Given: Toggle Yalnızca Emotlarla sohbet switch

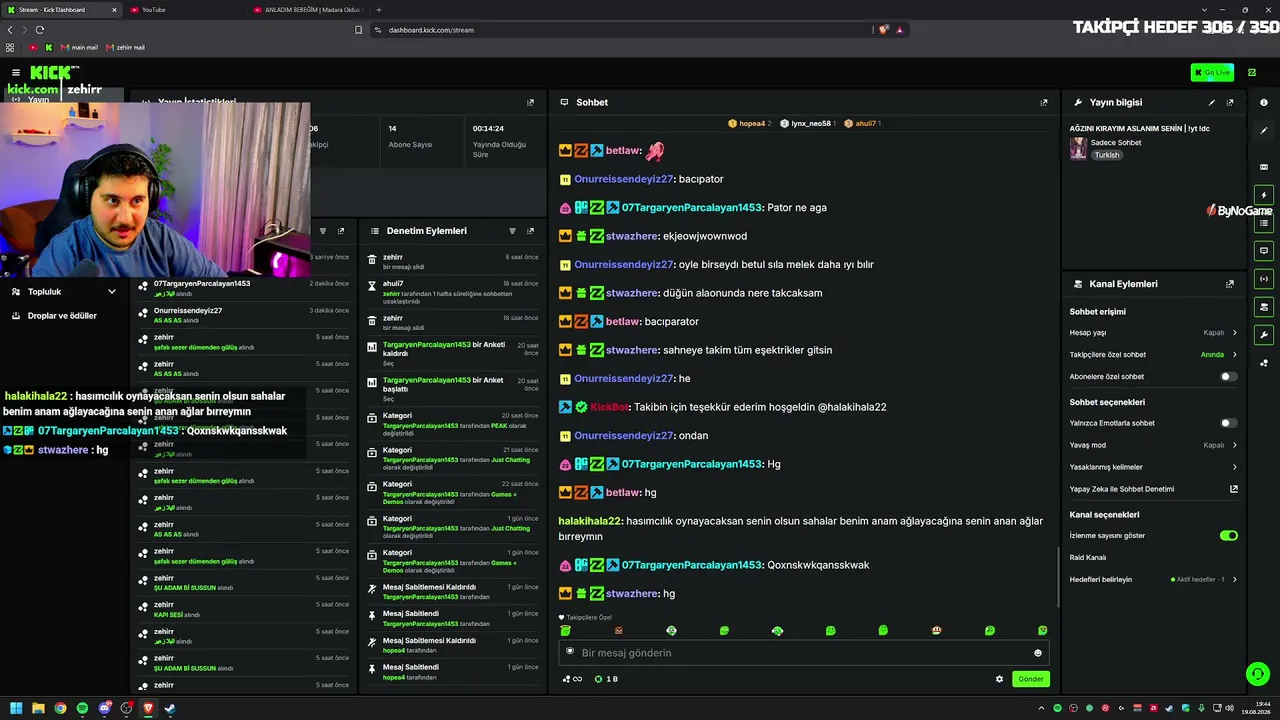Looking at the screenshot, I should tap(1229, 423).
